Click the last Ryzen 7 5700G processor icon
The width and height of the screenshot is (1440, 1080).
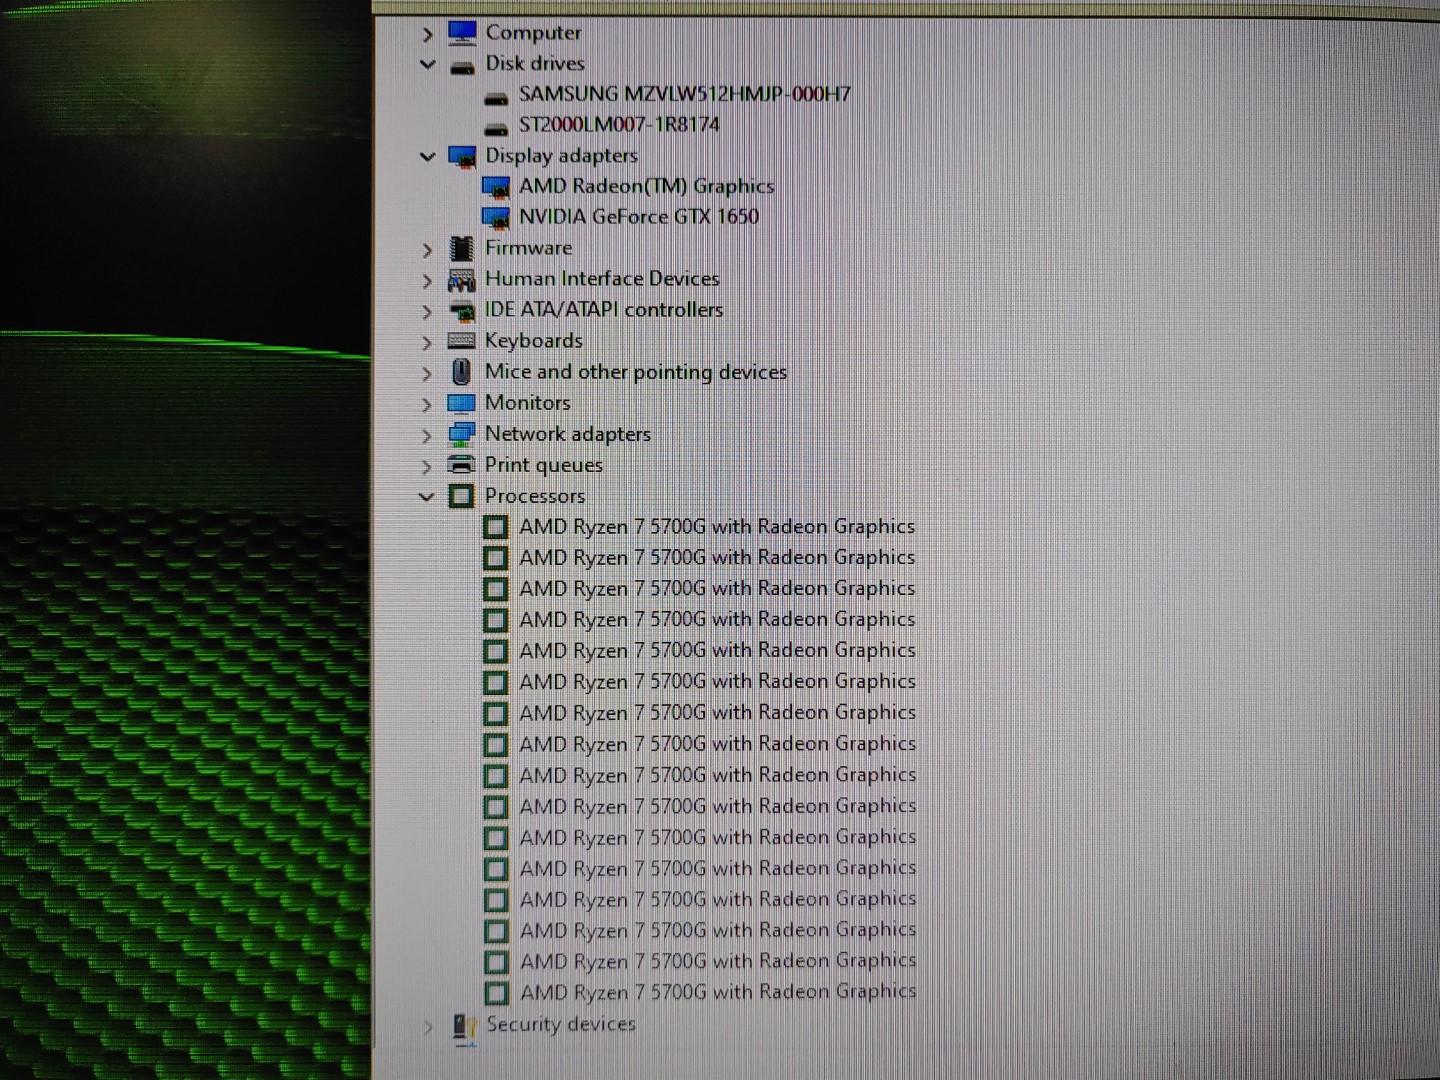pyautogui.click(x=497, y=993)
